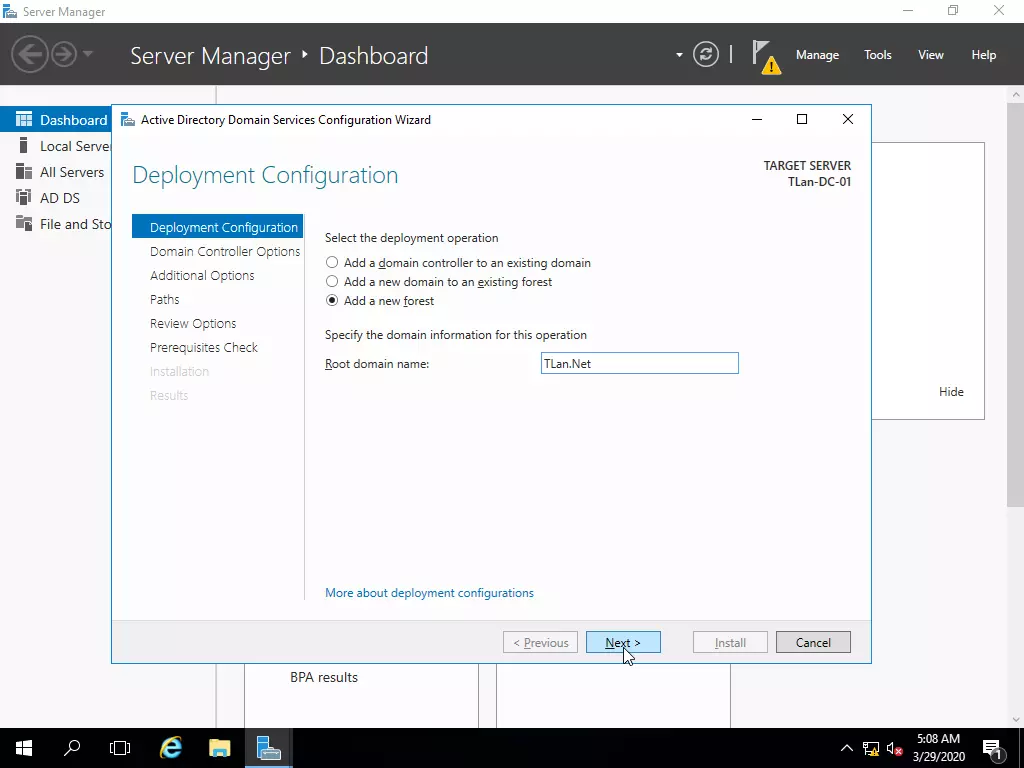Open Windows search from the taskbar
The width and height of the screenshot is (1024, 768).
coord(72,748)
